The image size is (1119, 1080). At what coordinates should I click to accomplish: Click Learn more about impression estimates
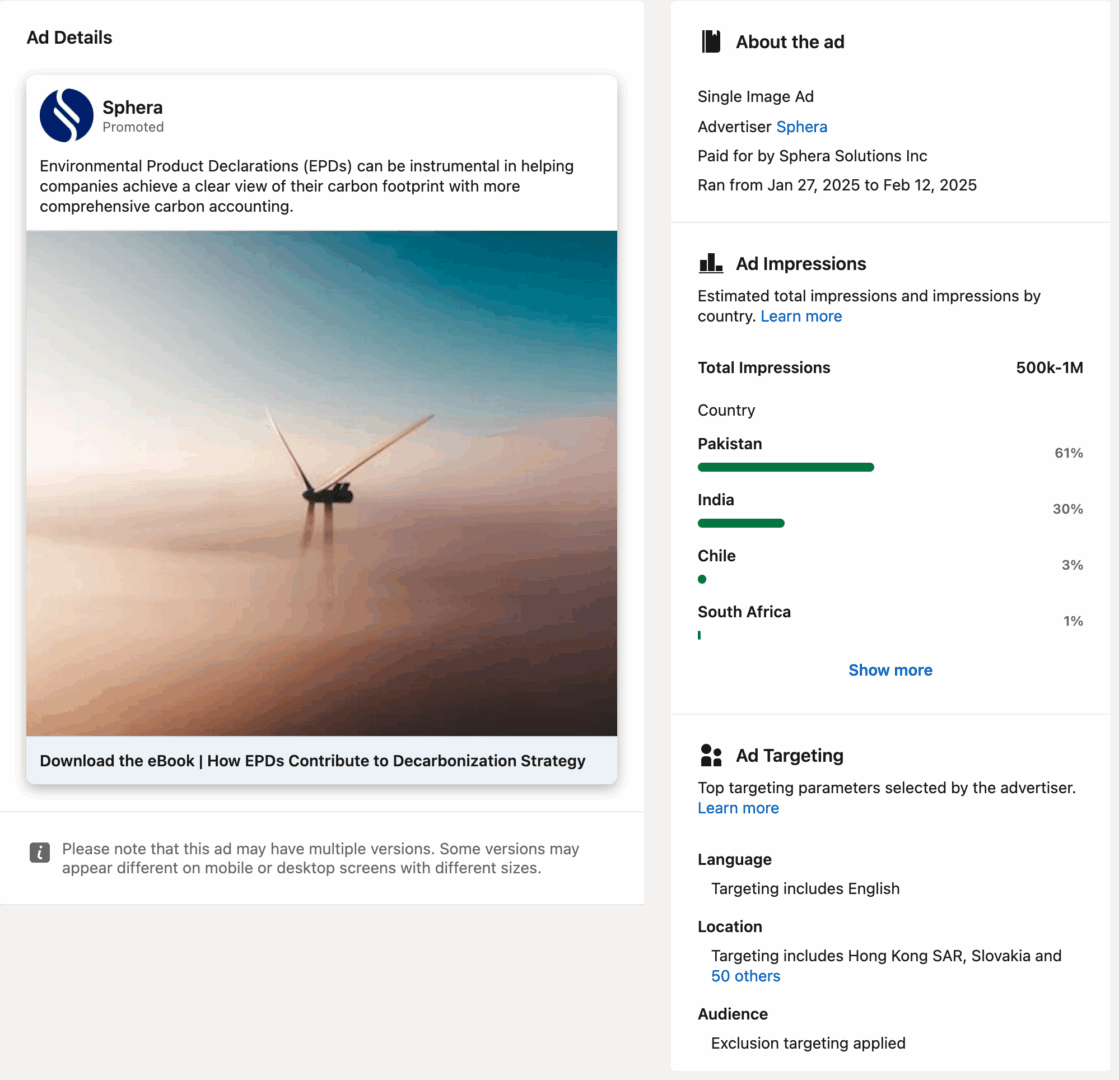[800, 316]
